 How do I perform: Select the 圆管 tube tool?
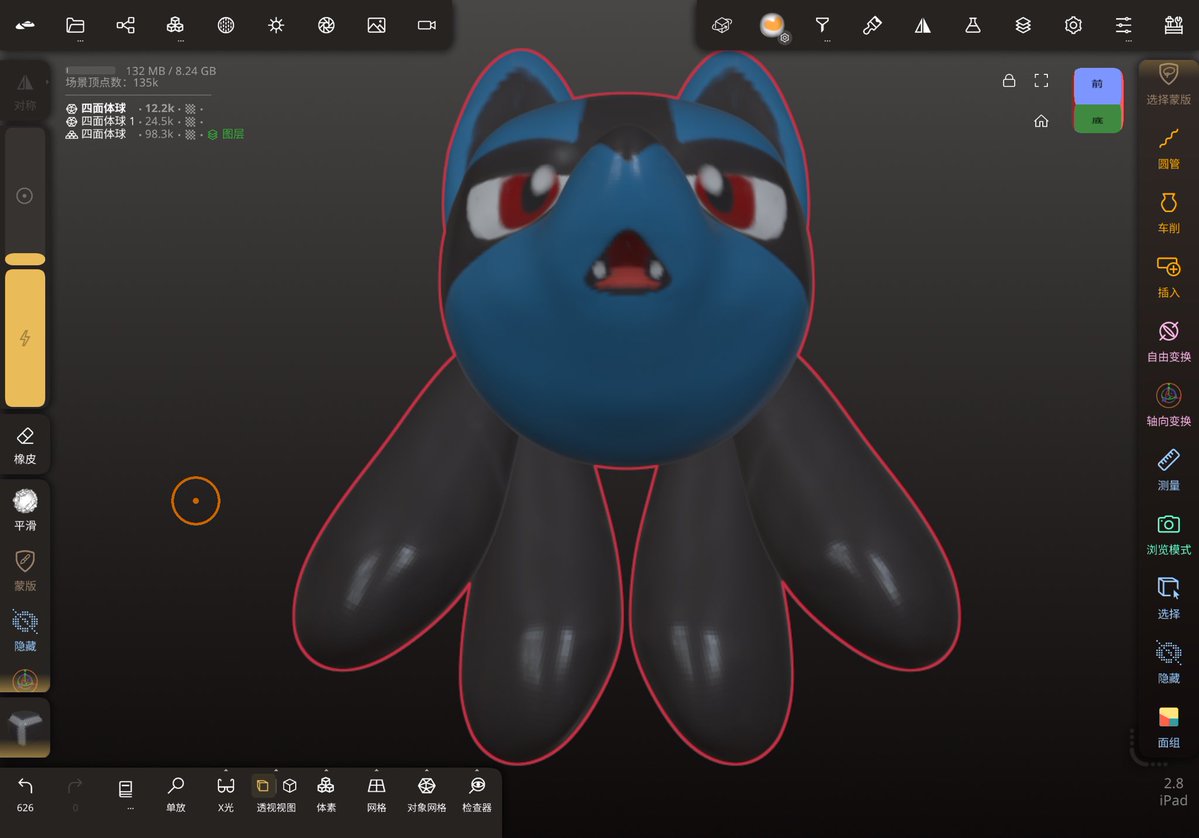tap(1168, 148)
